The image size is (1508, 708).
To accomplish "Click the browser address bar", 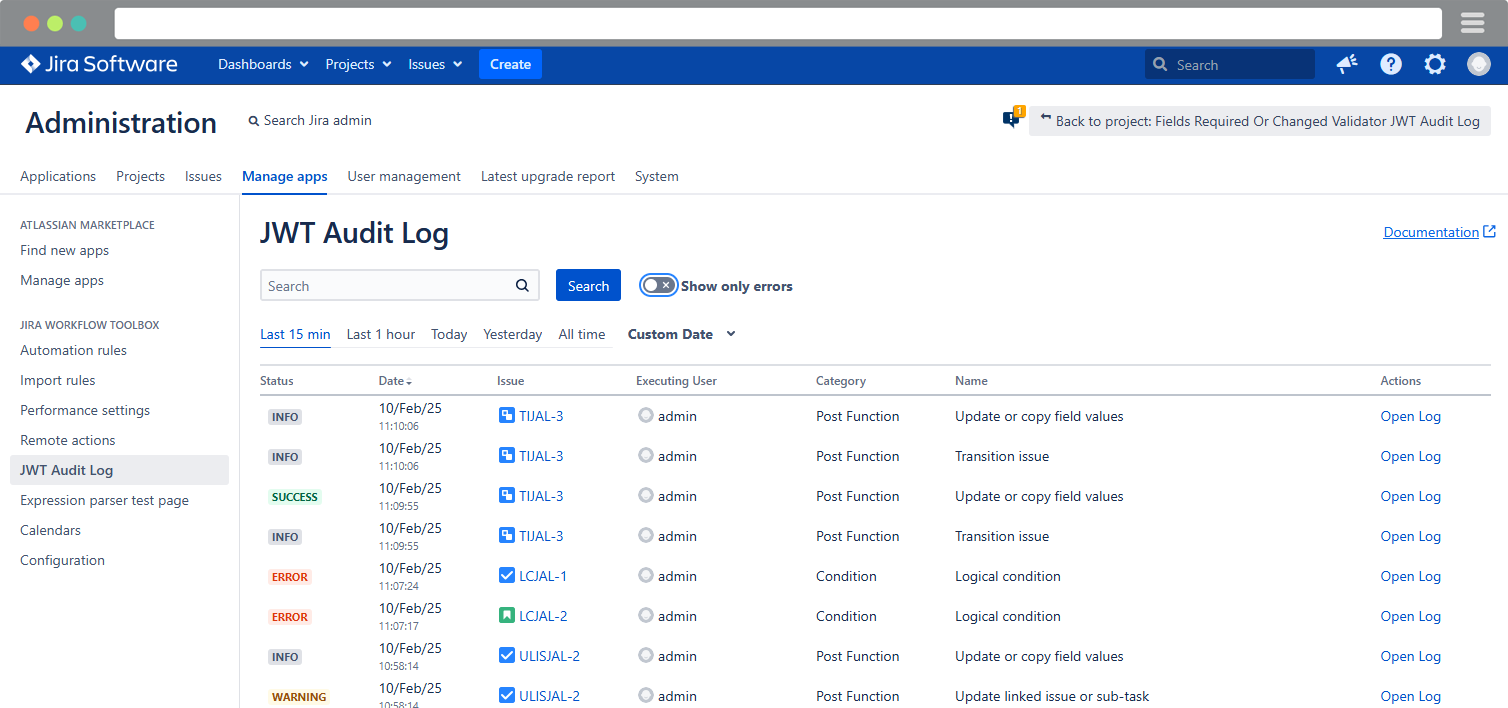I will [x=778, y=23].
